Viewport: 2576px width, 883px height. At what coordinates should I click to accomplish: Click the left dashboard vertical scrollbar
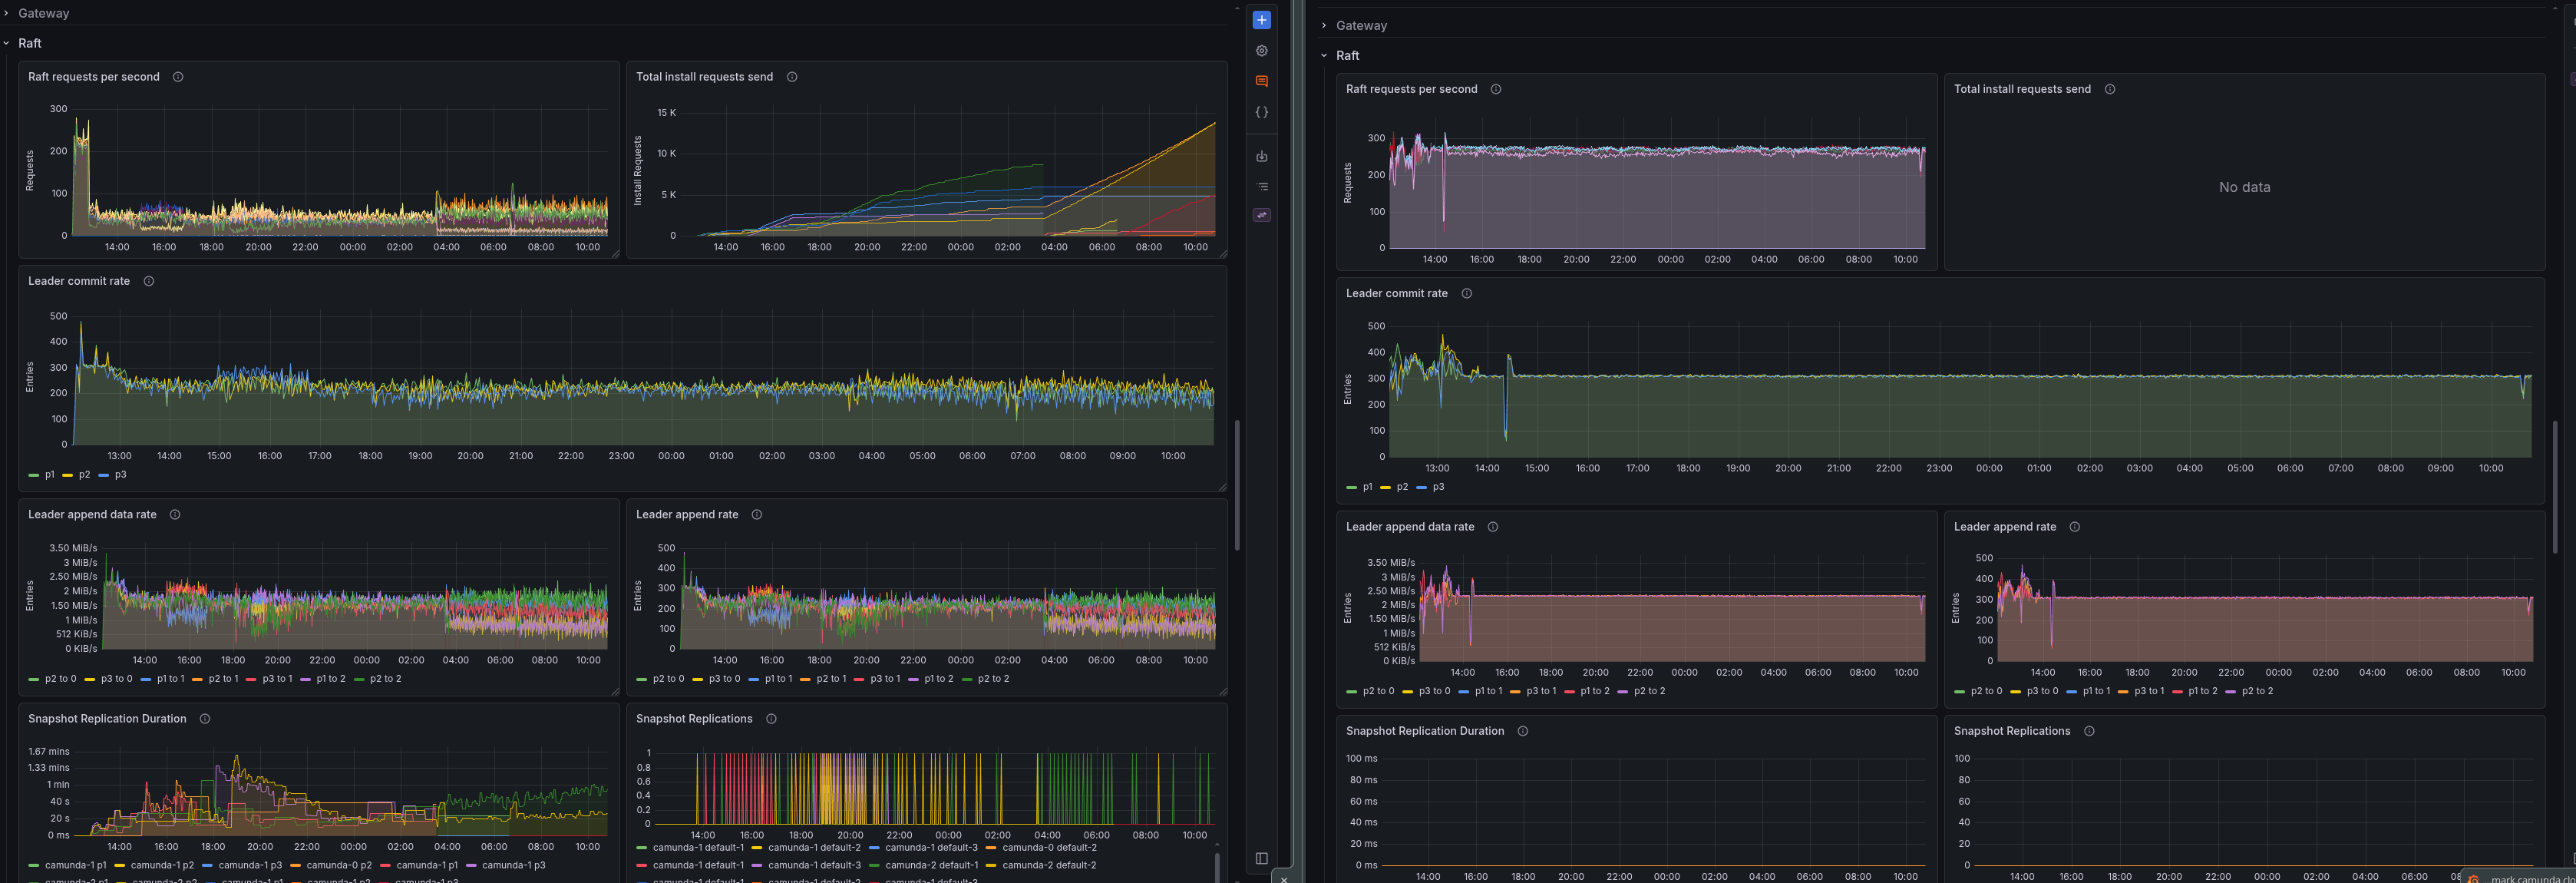click(x=1237, y=485)
